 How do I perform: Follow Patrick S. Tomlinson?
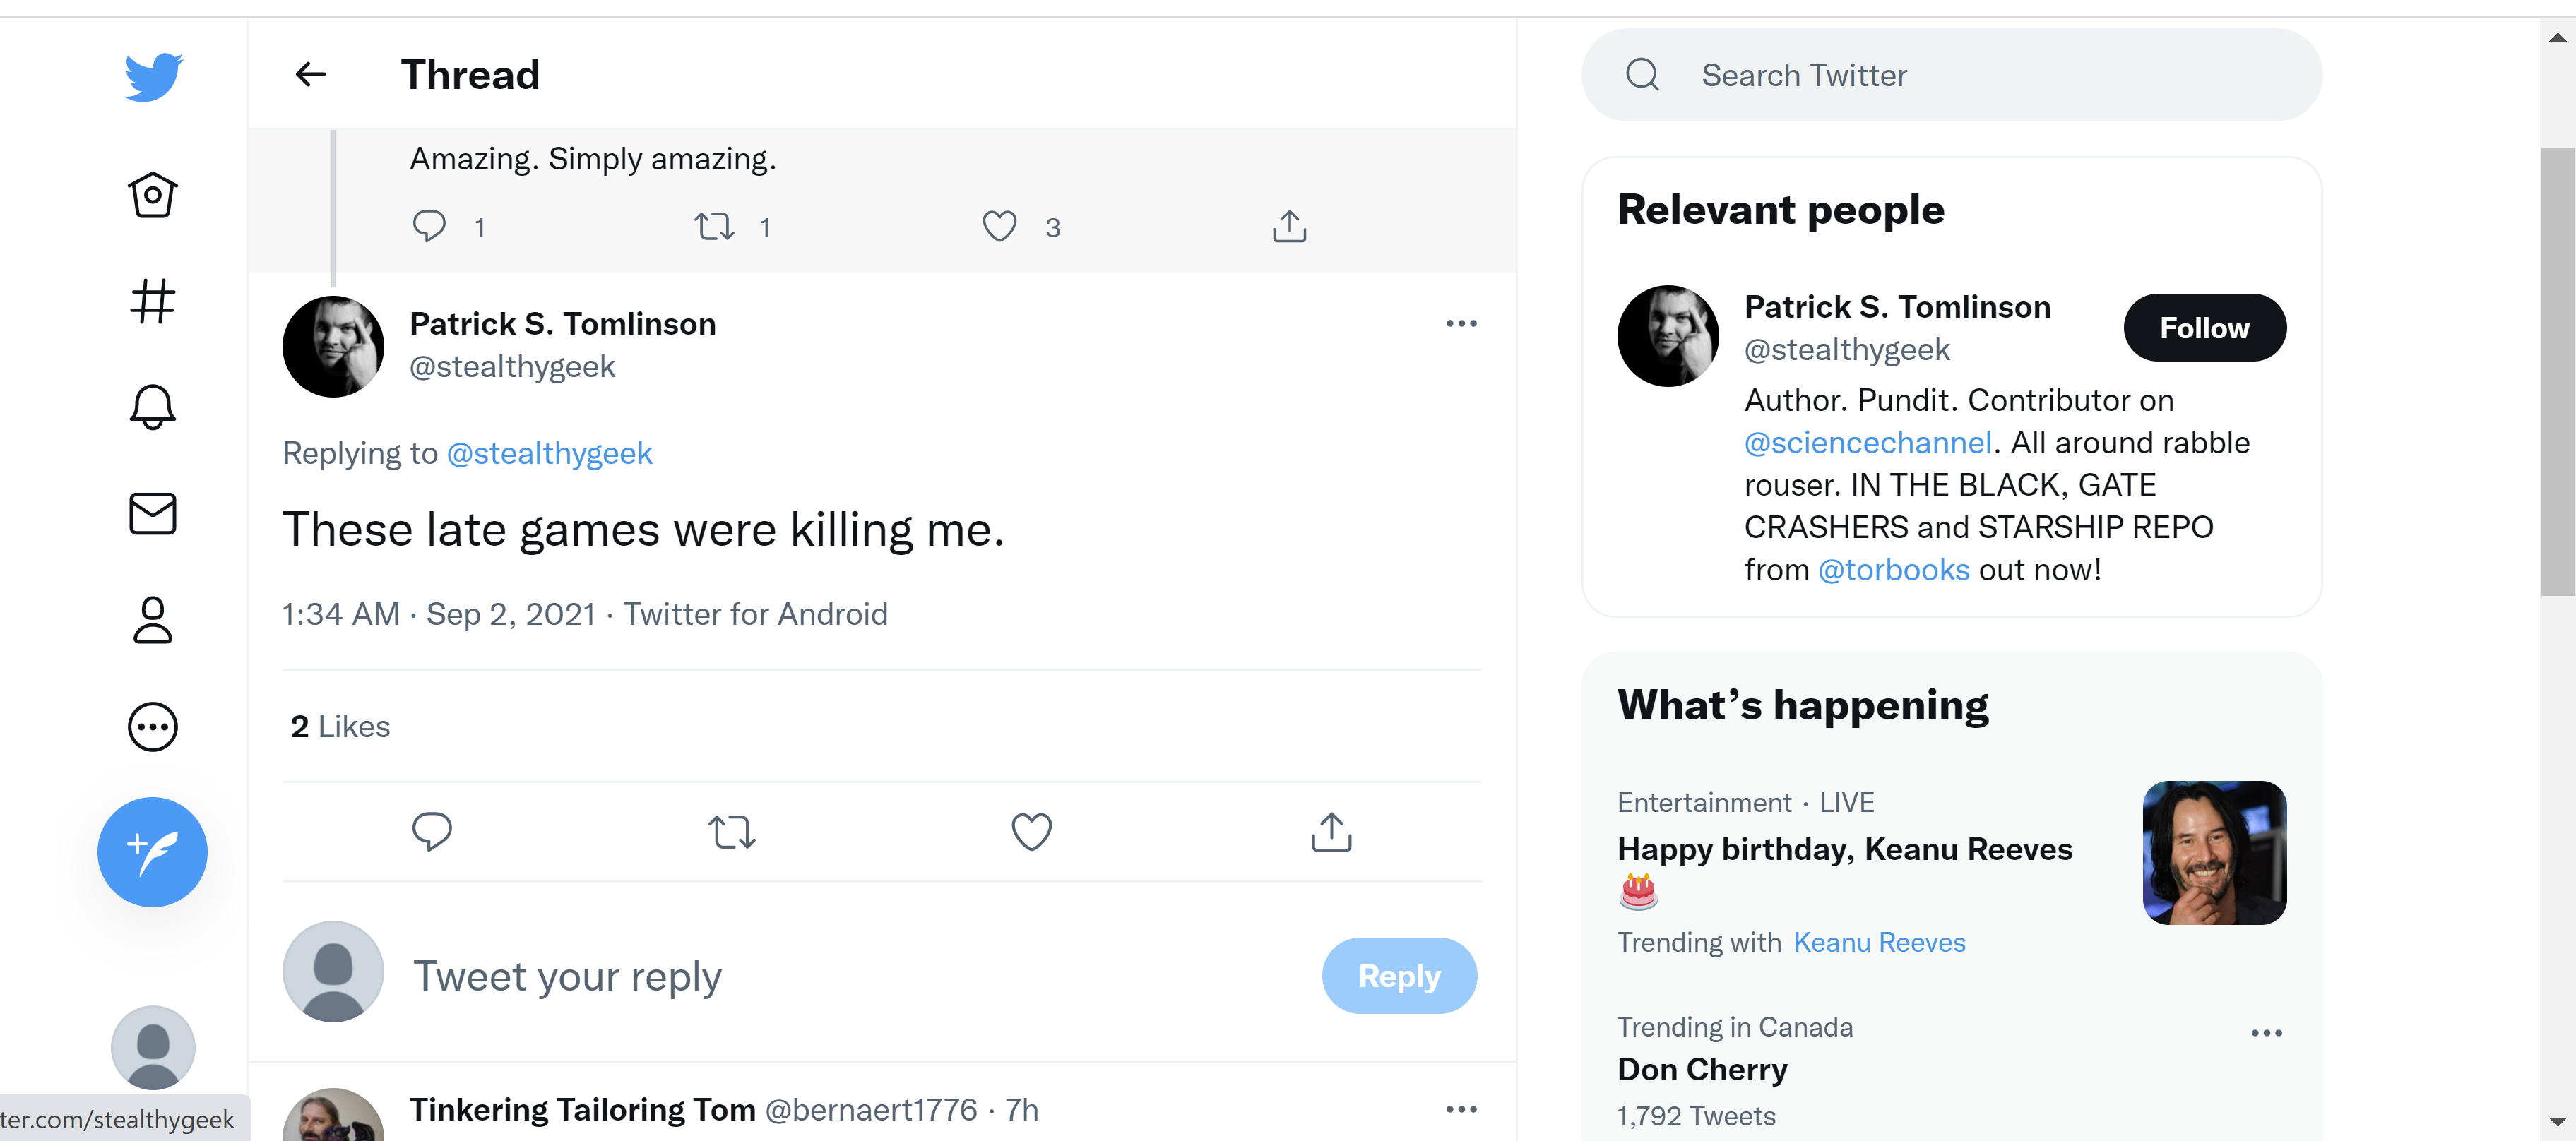tap(2204, 328)
